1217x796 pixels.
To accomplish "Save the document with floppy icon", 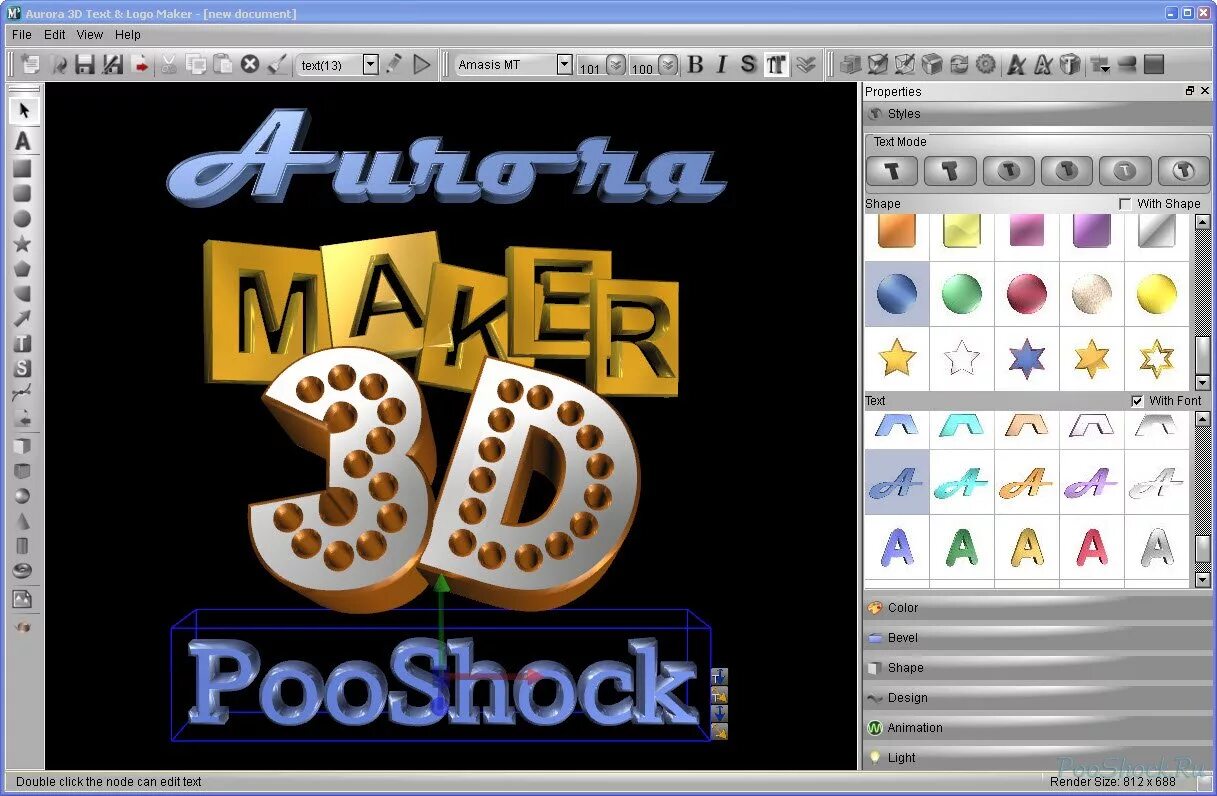I will 85,65.
